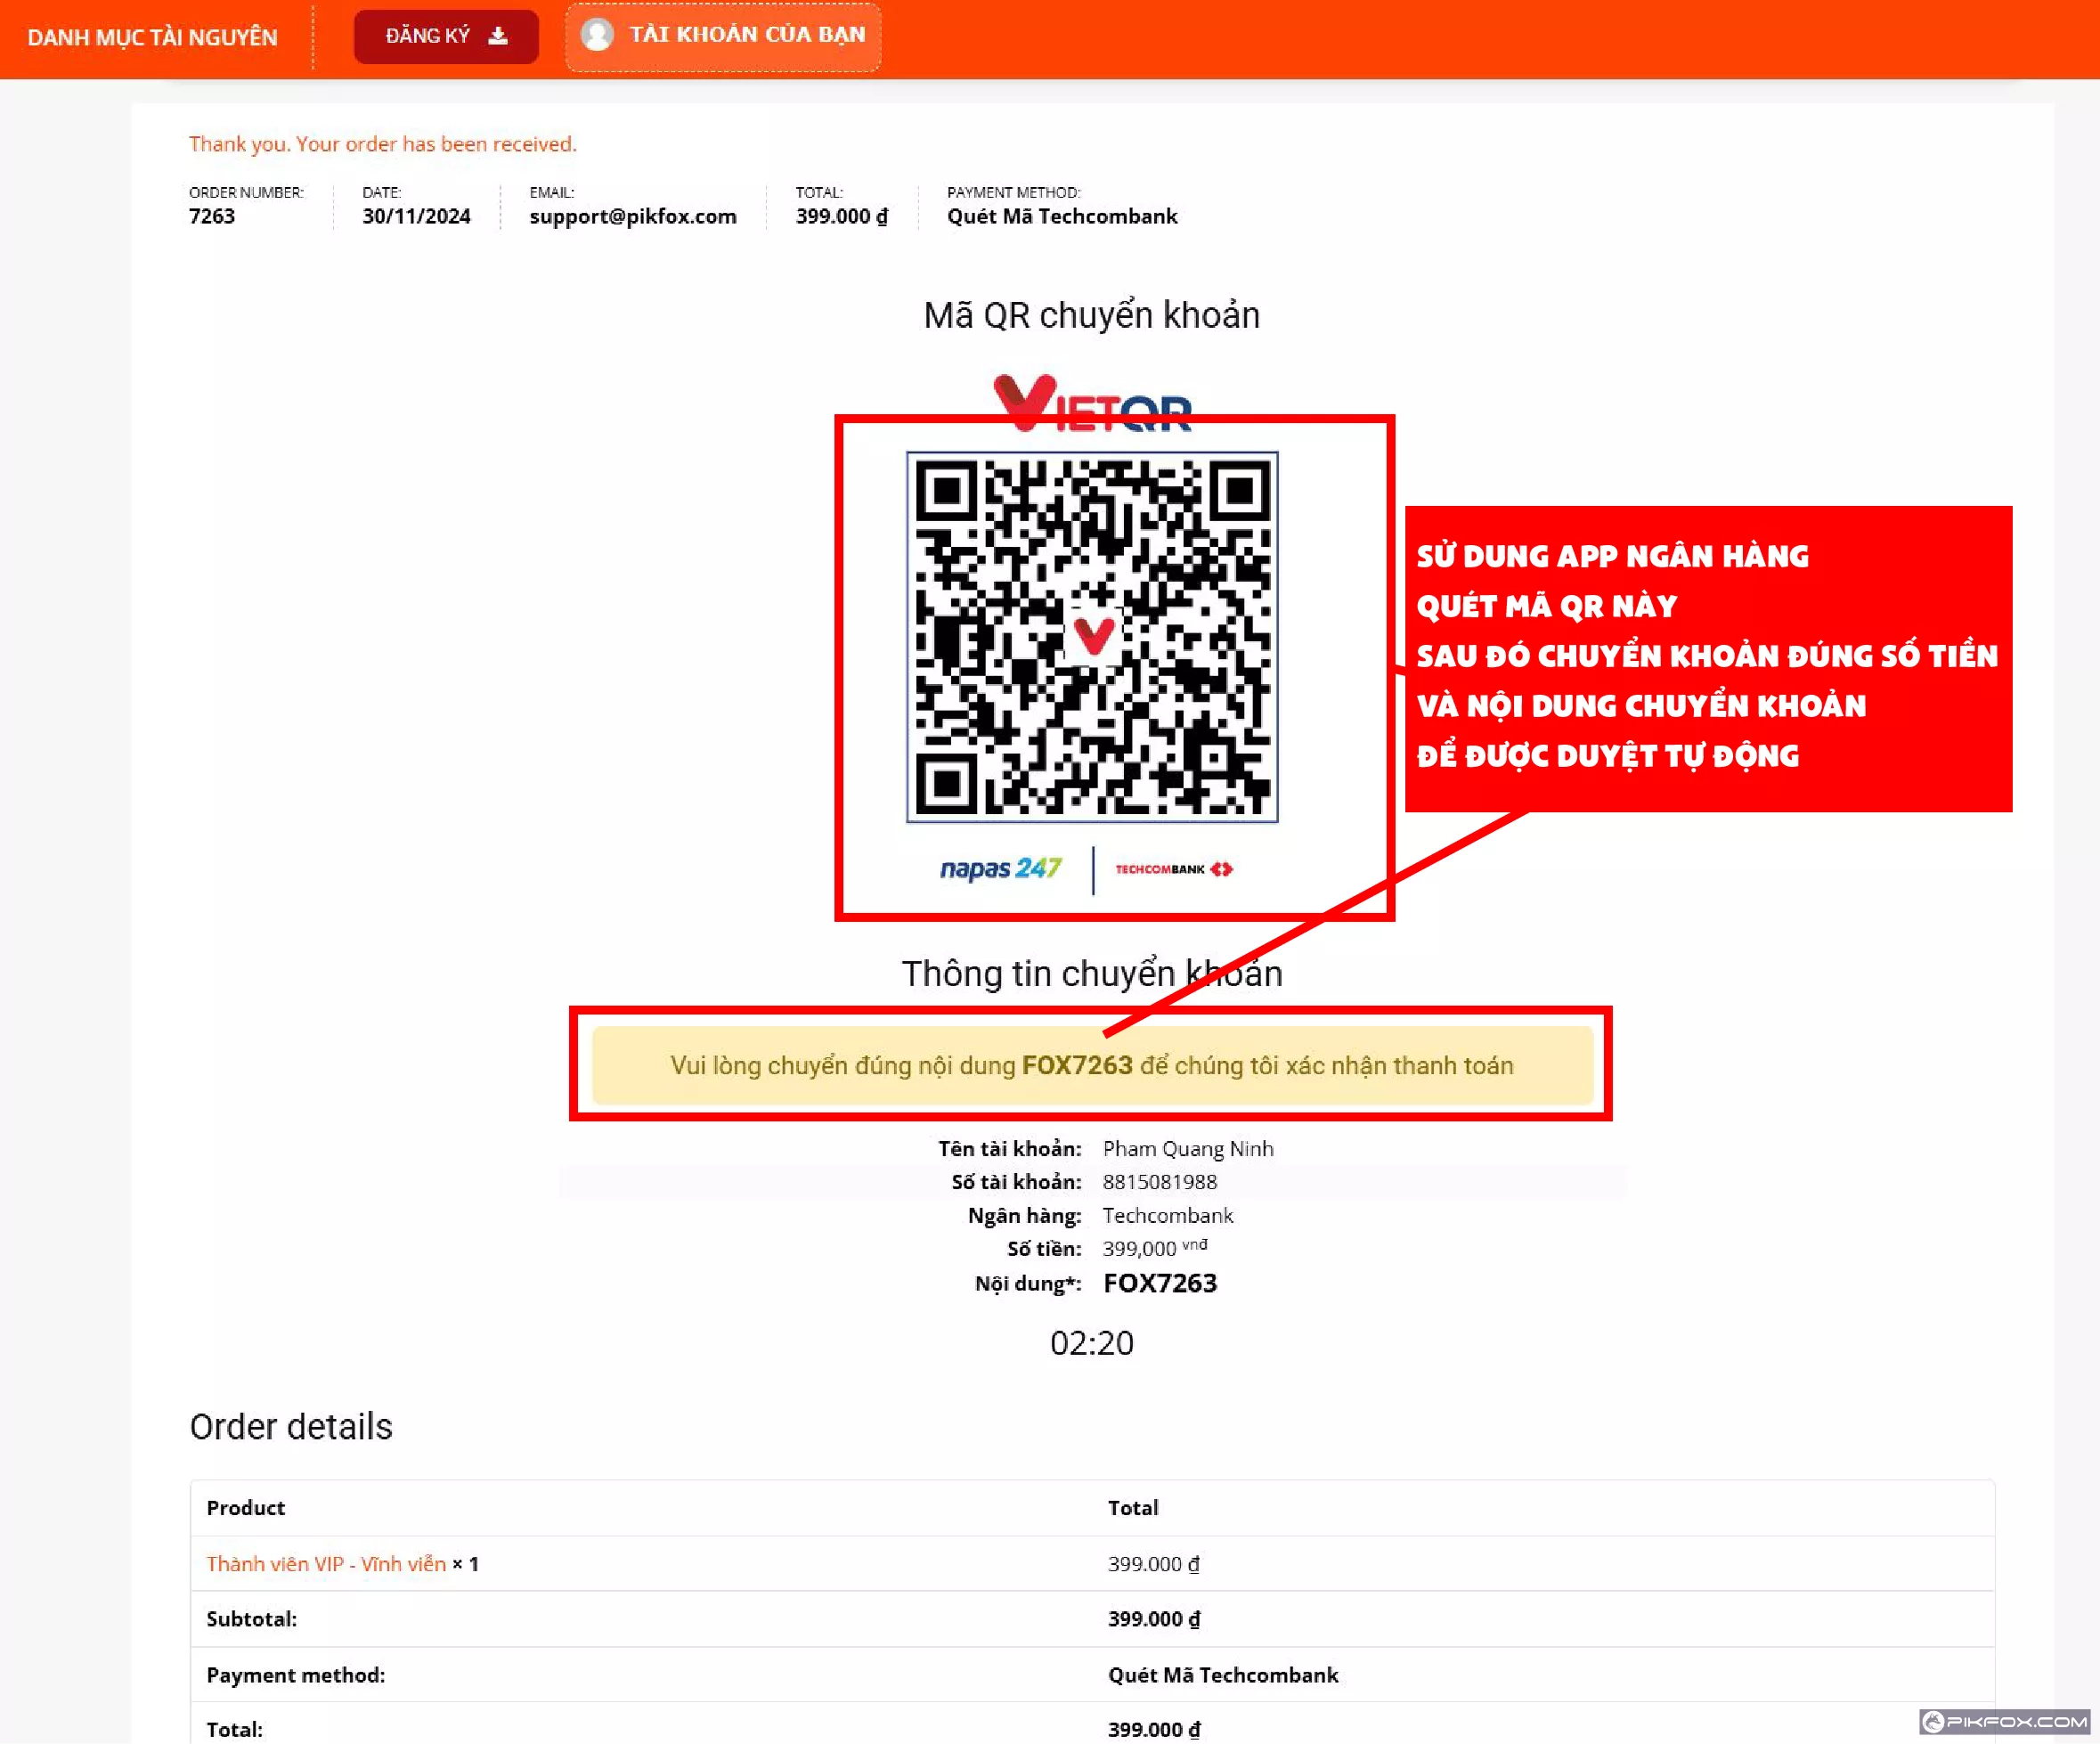
Task: Open TÀI KHOẢN CỦA BẠN account menu
Action: [723, 37]
